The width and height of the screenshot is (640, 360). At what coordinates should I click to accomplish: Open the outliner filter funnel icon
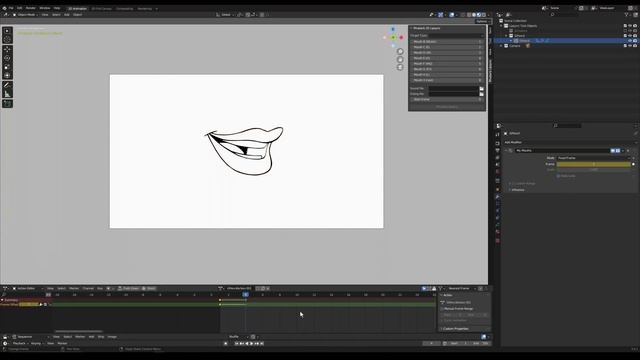pos(627,15)
